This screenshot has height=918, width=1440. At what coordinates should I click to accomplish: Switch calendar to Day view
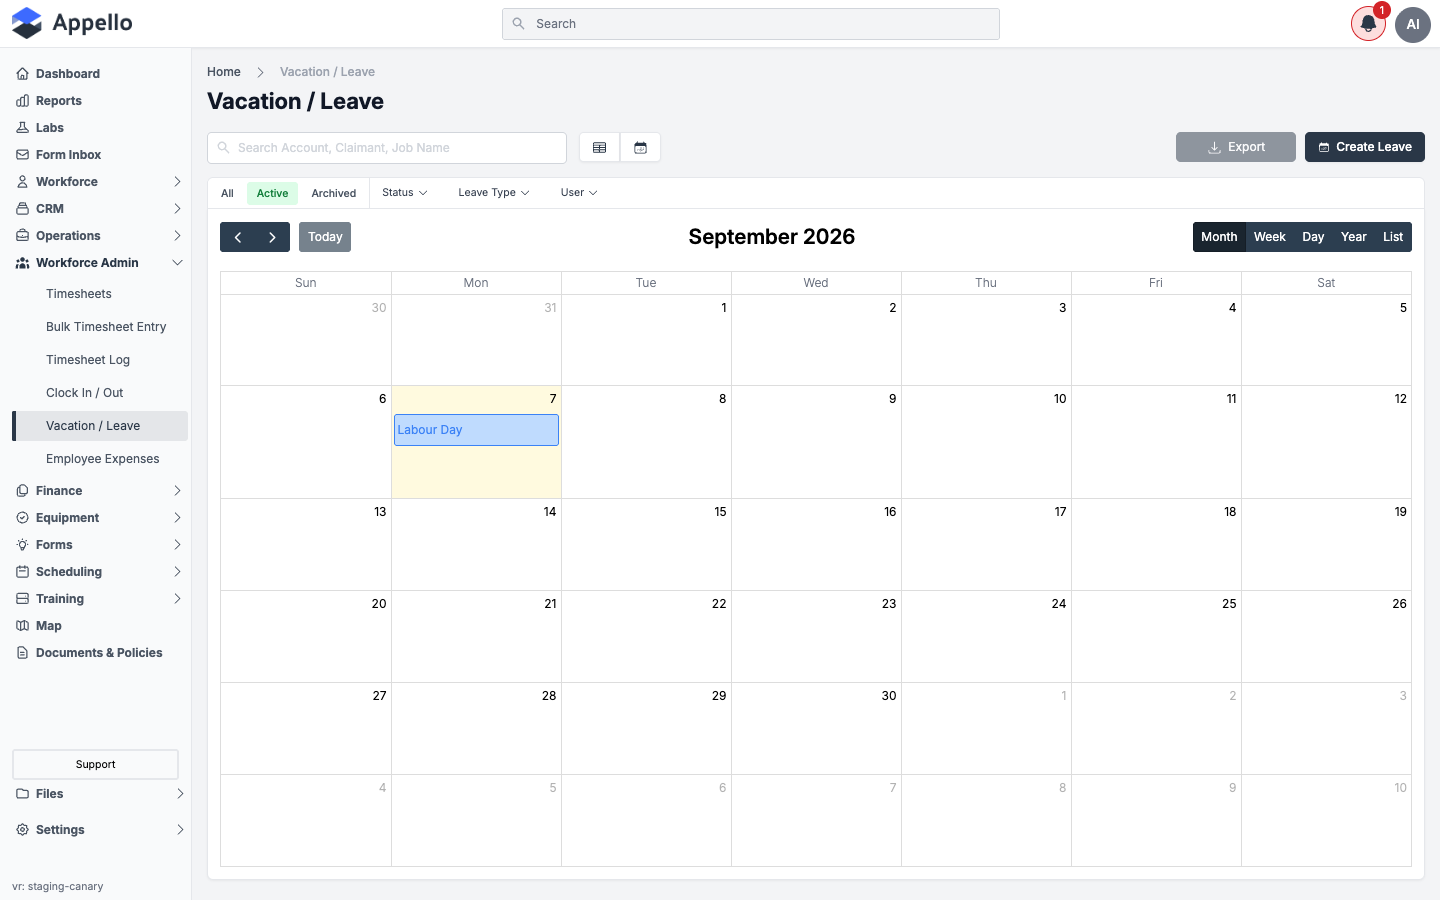click(x=1313, y=237)
